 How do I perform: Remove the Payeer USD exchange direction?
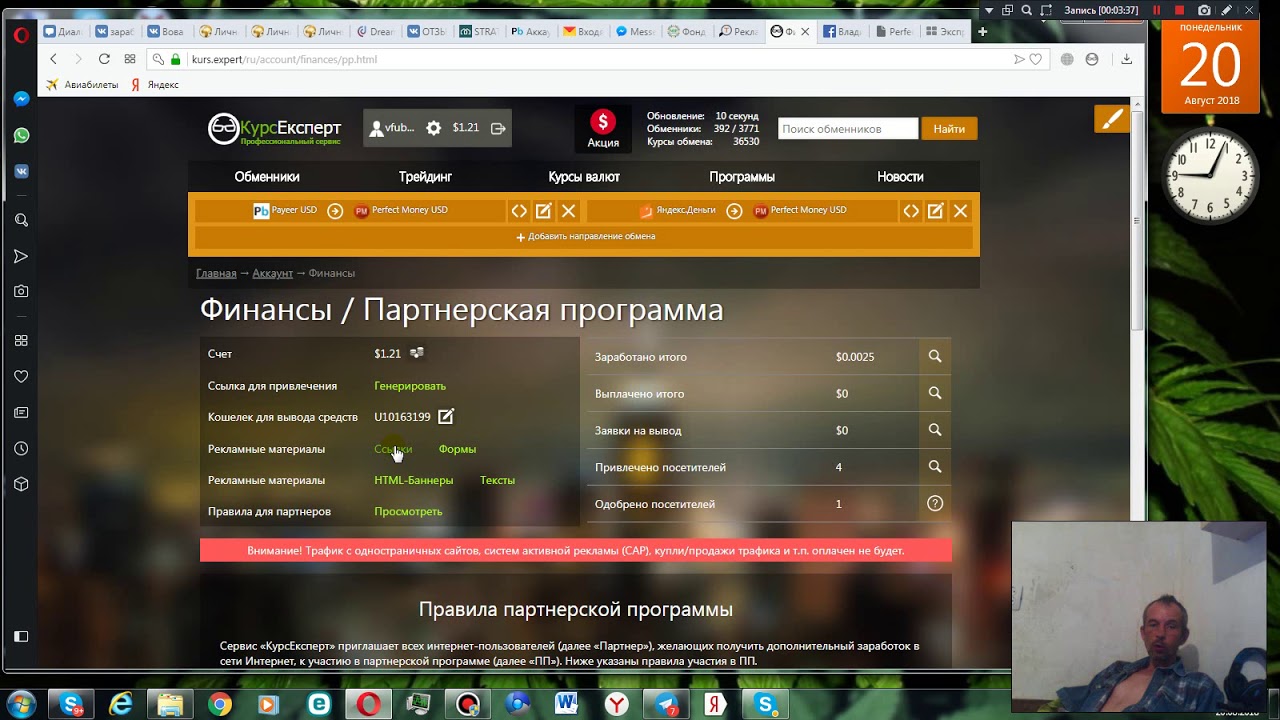click(568, 211)
